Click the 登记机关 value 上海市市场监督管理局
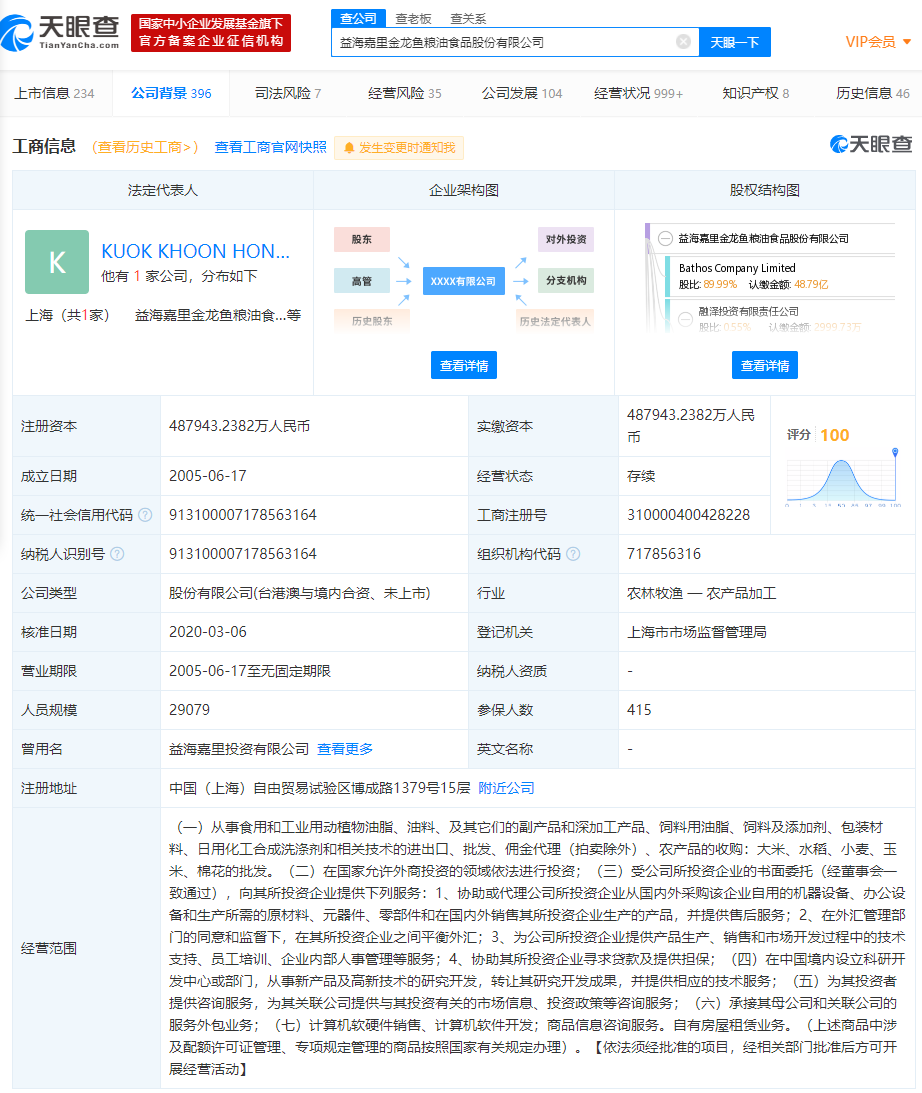This screenshot has width=922, height=1093. tap(697, 632)
